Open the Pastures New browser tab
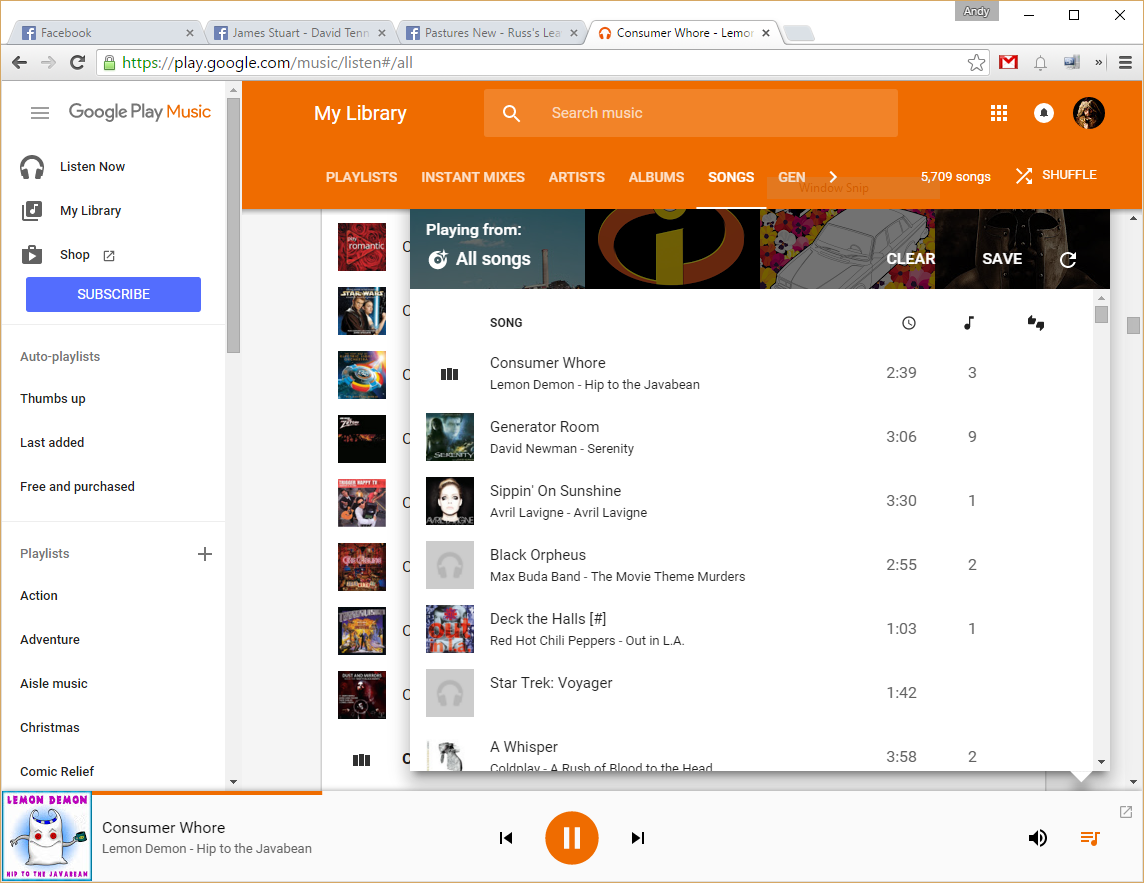1144x883 pixels. point(492,33)
